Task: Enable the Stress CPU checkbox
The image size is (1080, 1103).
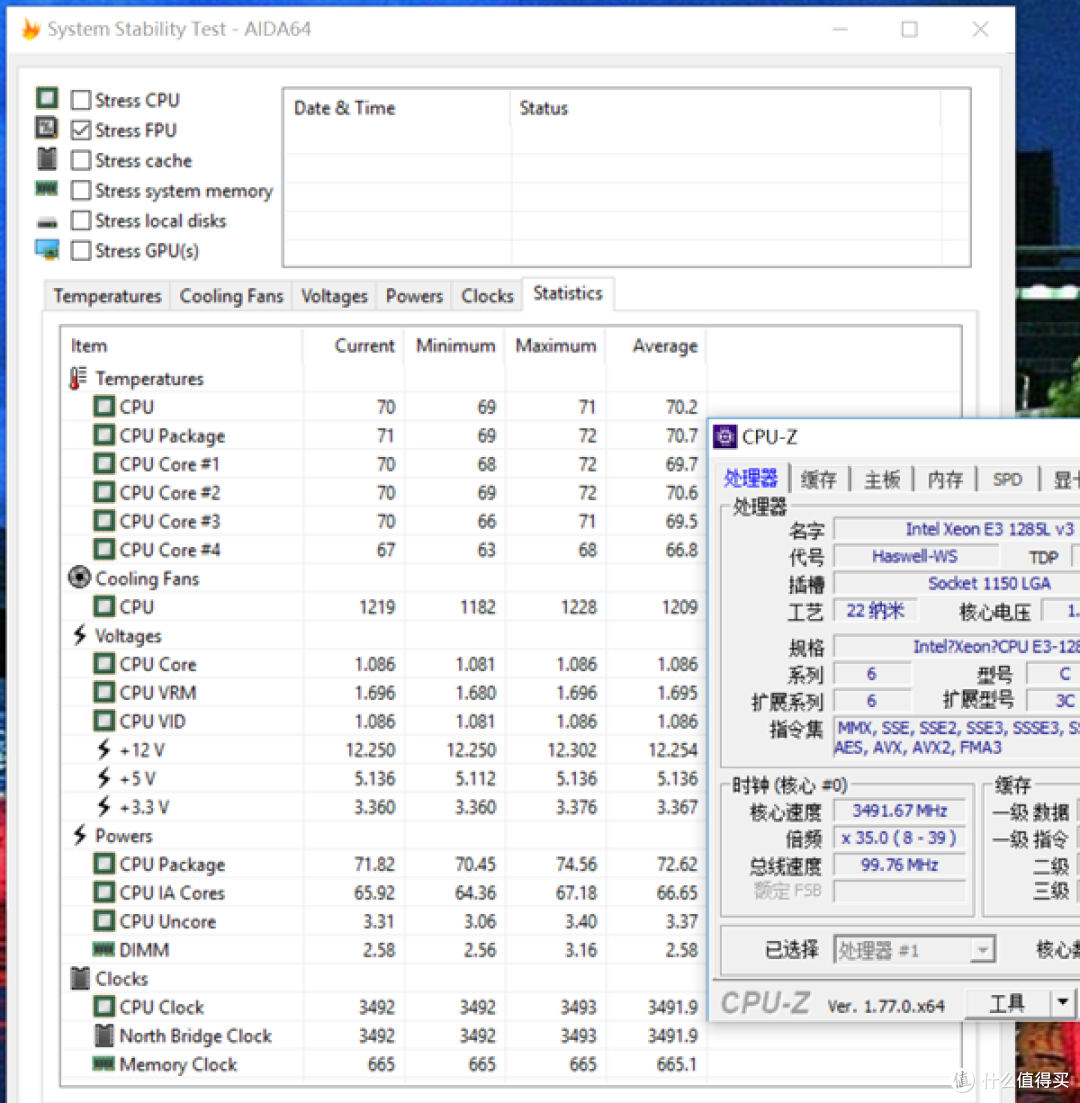Action: (81, 100)
